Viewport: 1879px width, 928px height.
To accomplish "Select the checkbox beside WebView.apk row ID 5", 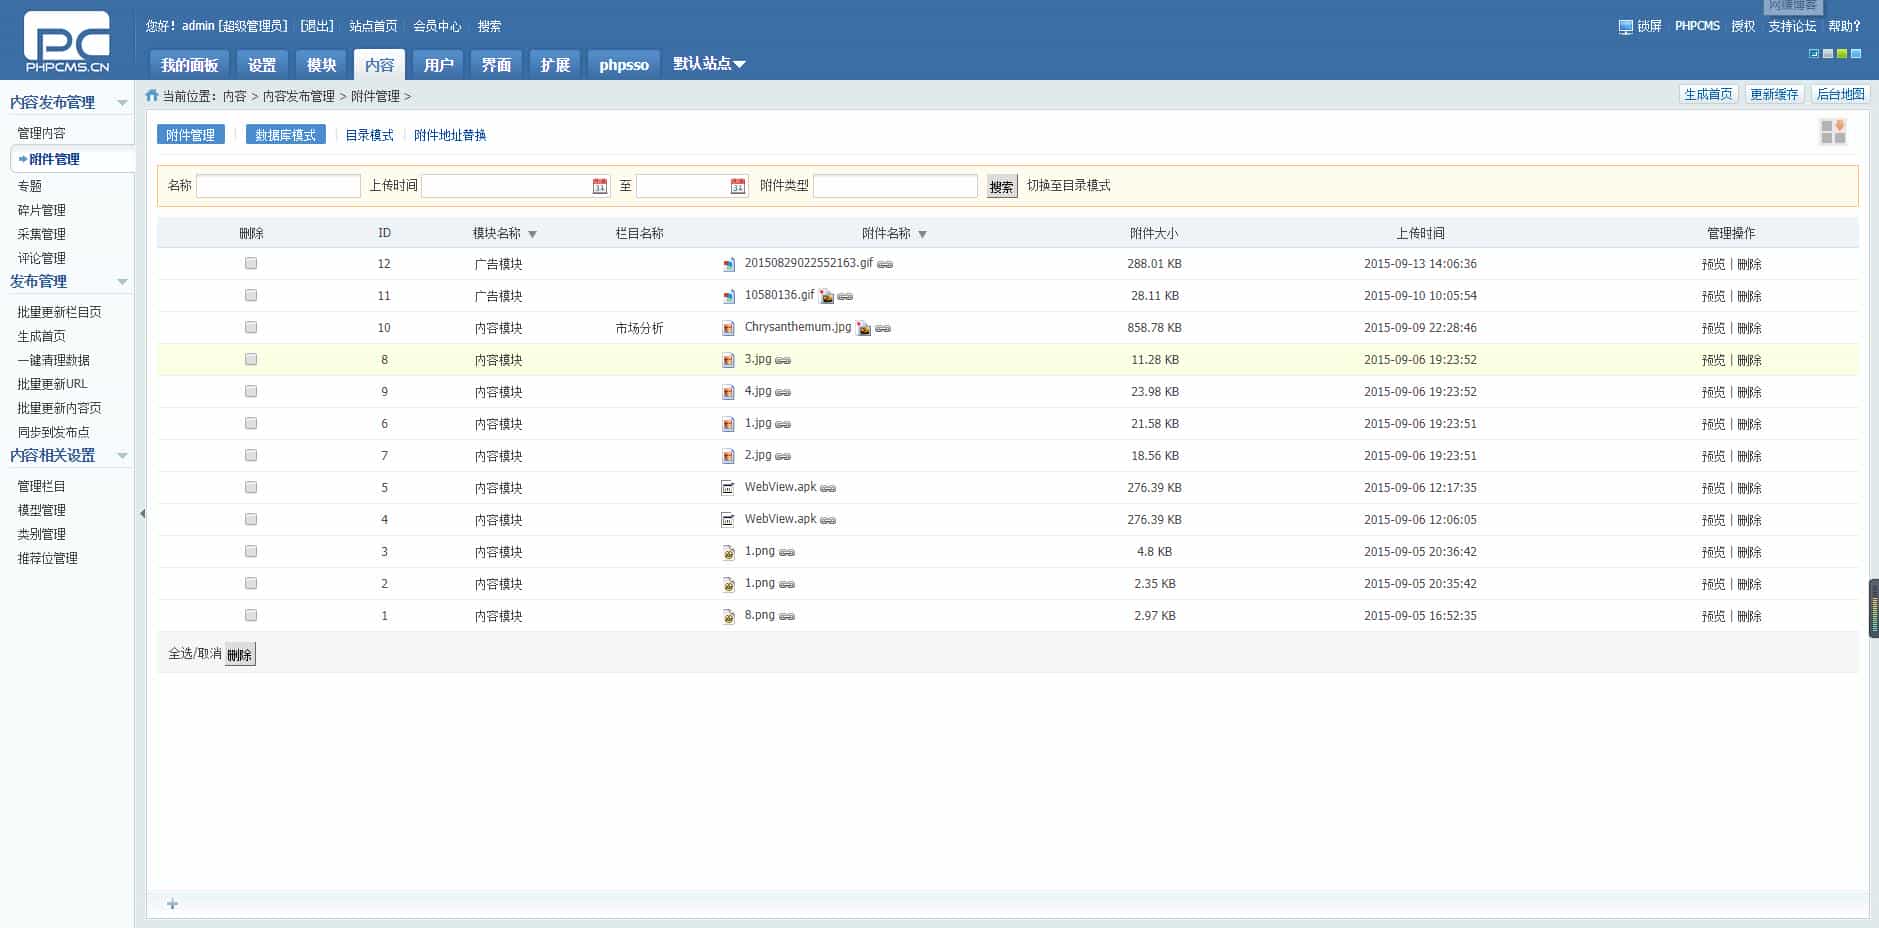I will (x=251, y=488).
